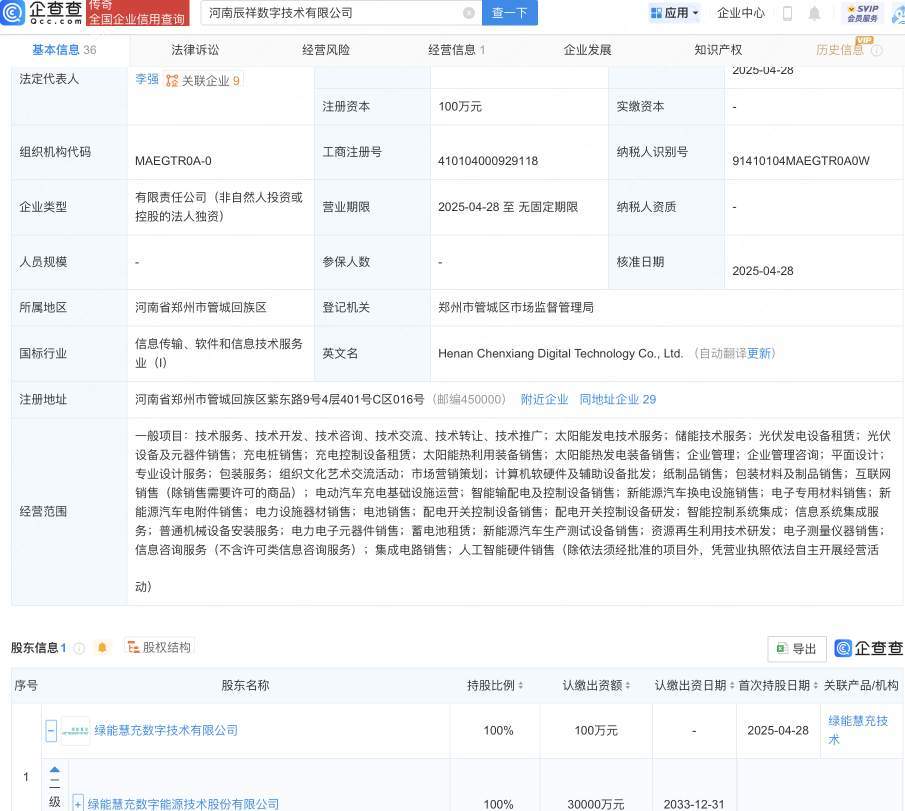Open the 应用 dropdown menu

(674, 13)
